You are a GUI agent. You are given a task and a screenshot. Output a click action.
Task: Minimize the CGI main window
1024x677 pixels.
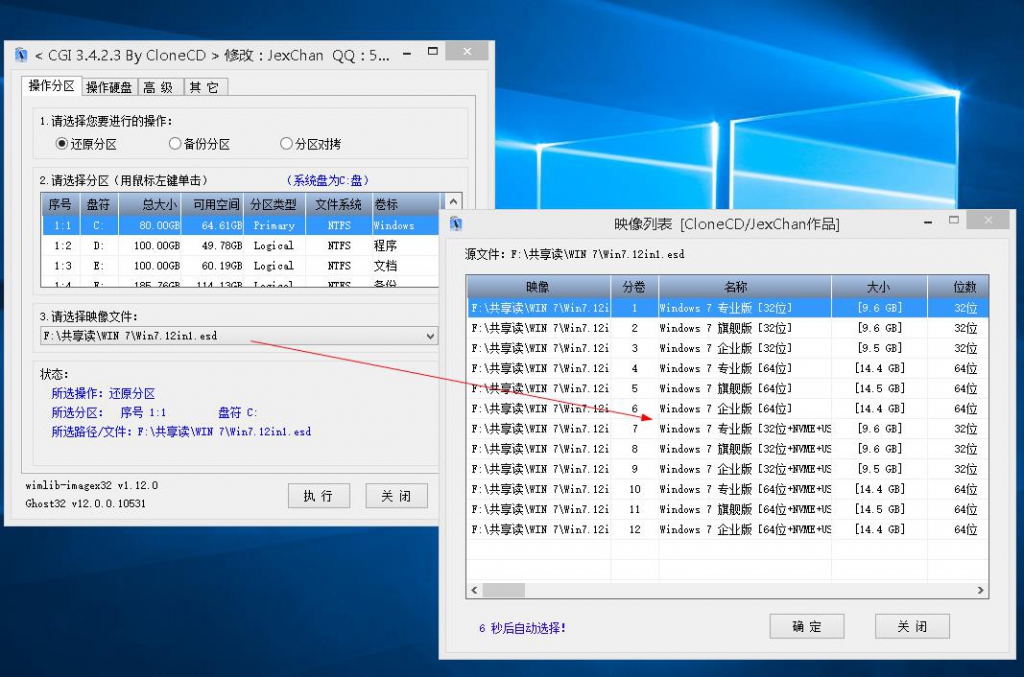[x=408, y=53]
